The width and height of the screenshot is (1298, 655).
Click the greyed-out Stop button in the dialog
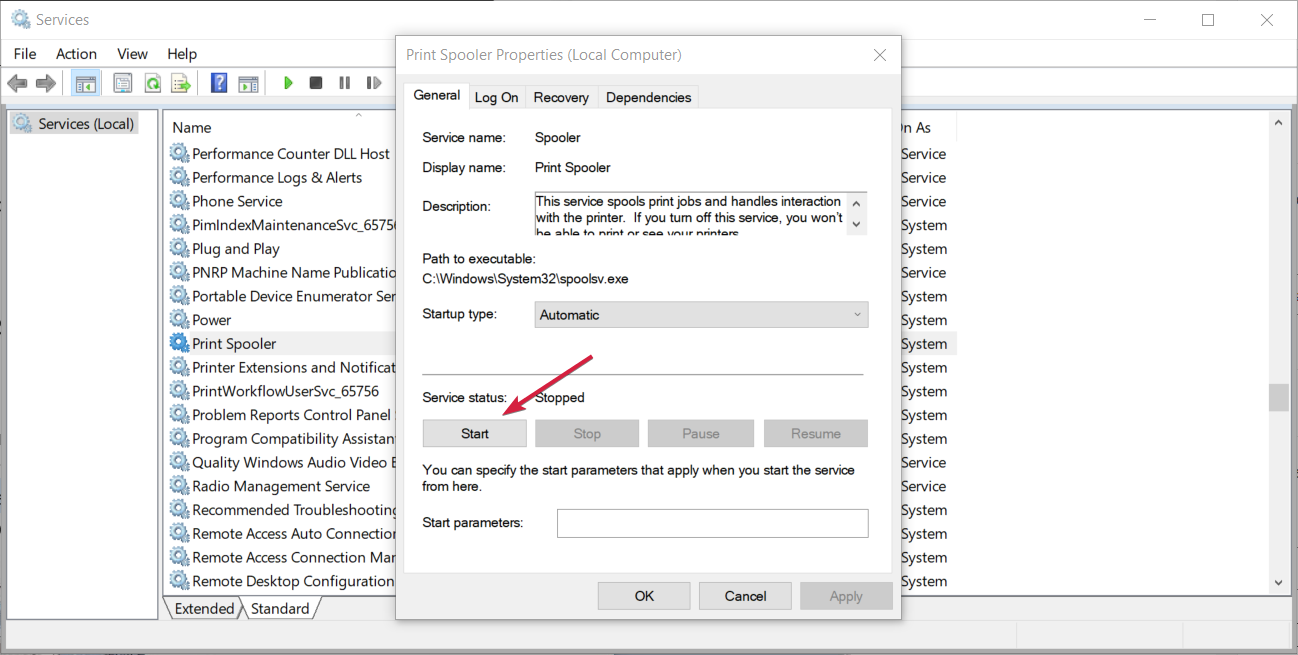tap(587, 433)
